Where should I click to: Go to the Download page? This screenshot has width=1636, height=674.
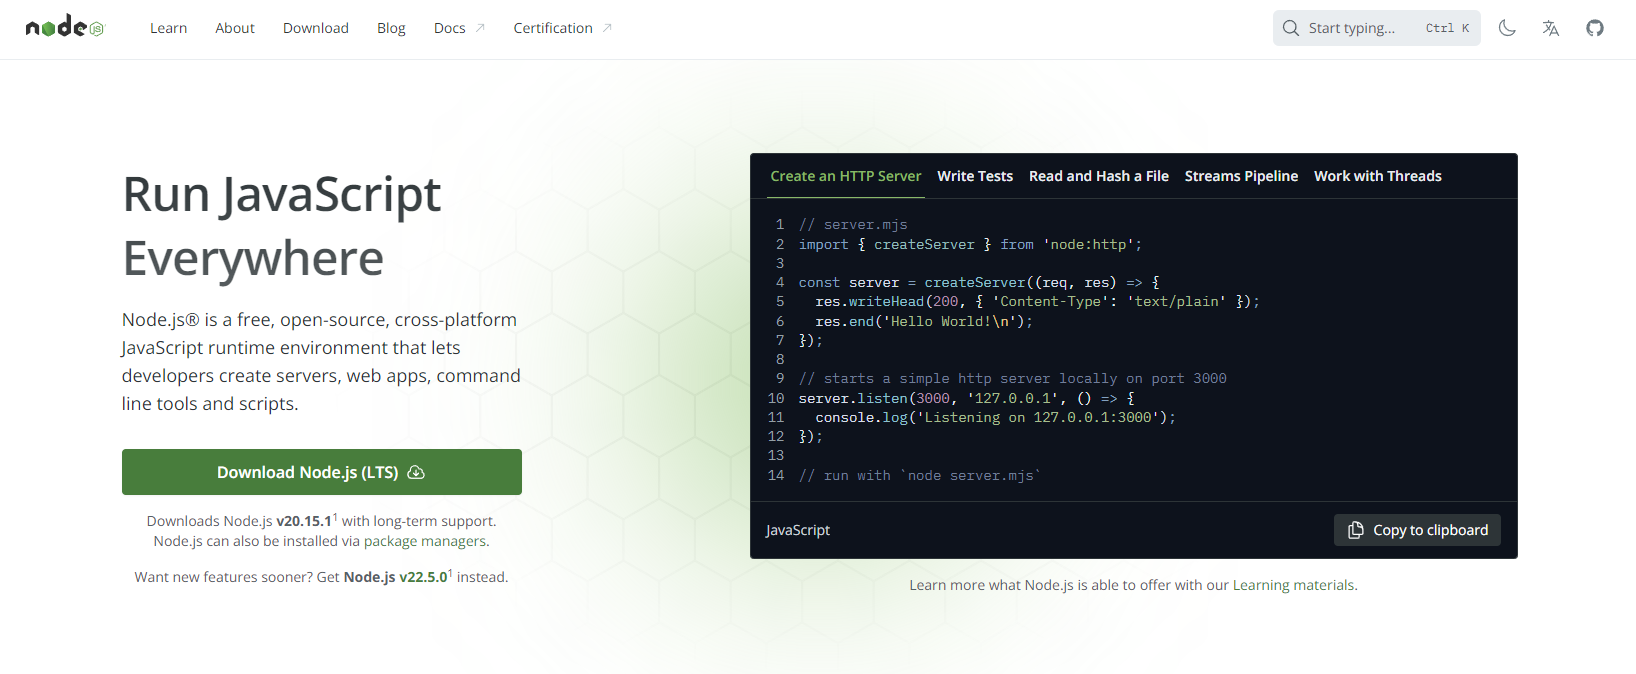pyautogui.click(x=316, y=28)
